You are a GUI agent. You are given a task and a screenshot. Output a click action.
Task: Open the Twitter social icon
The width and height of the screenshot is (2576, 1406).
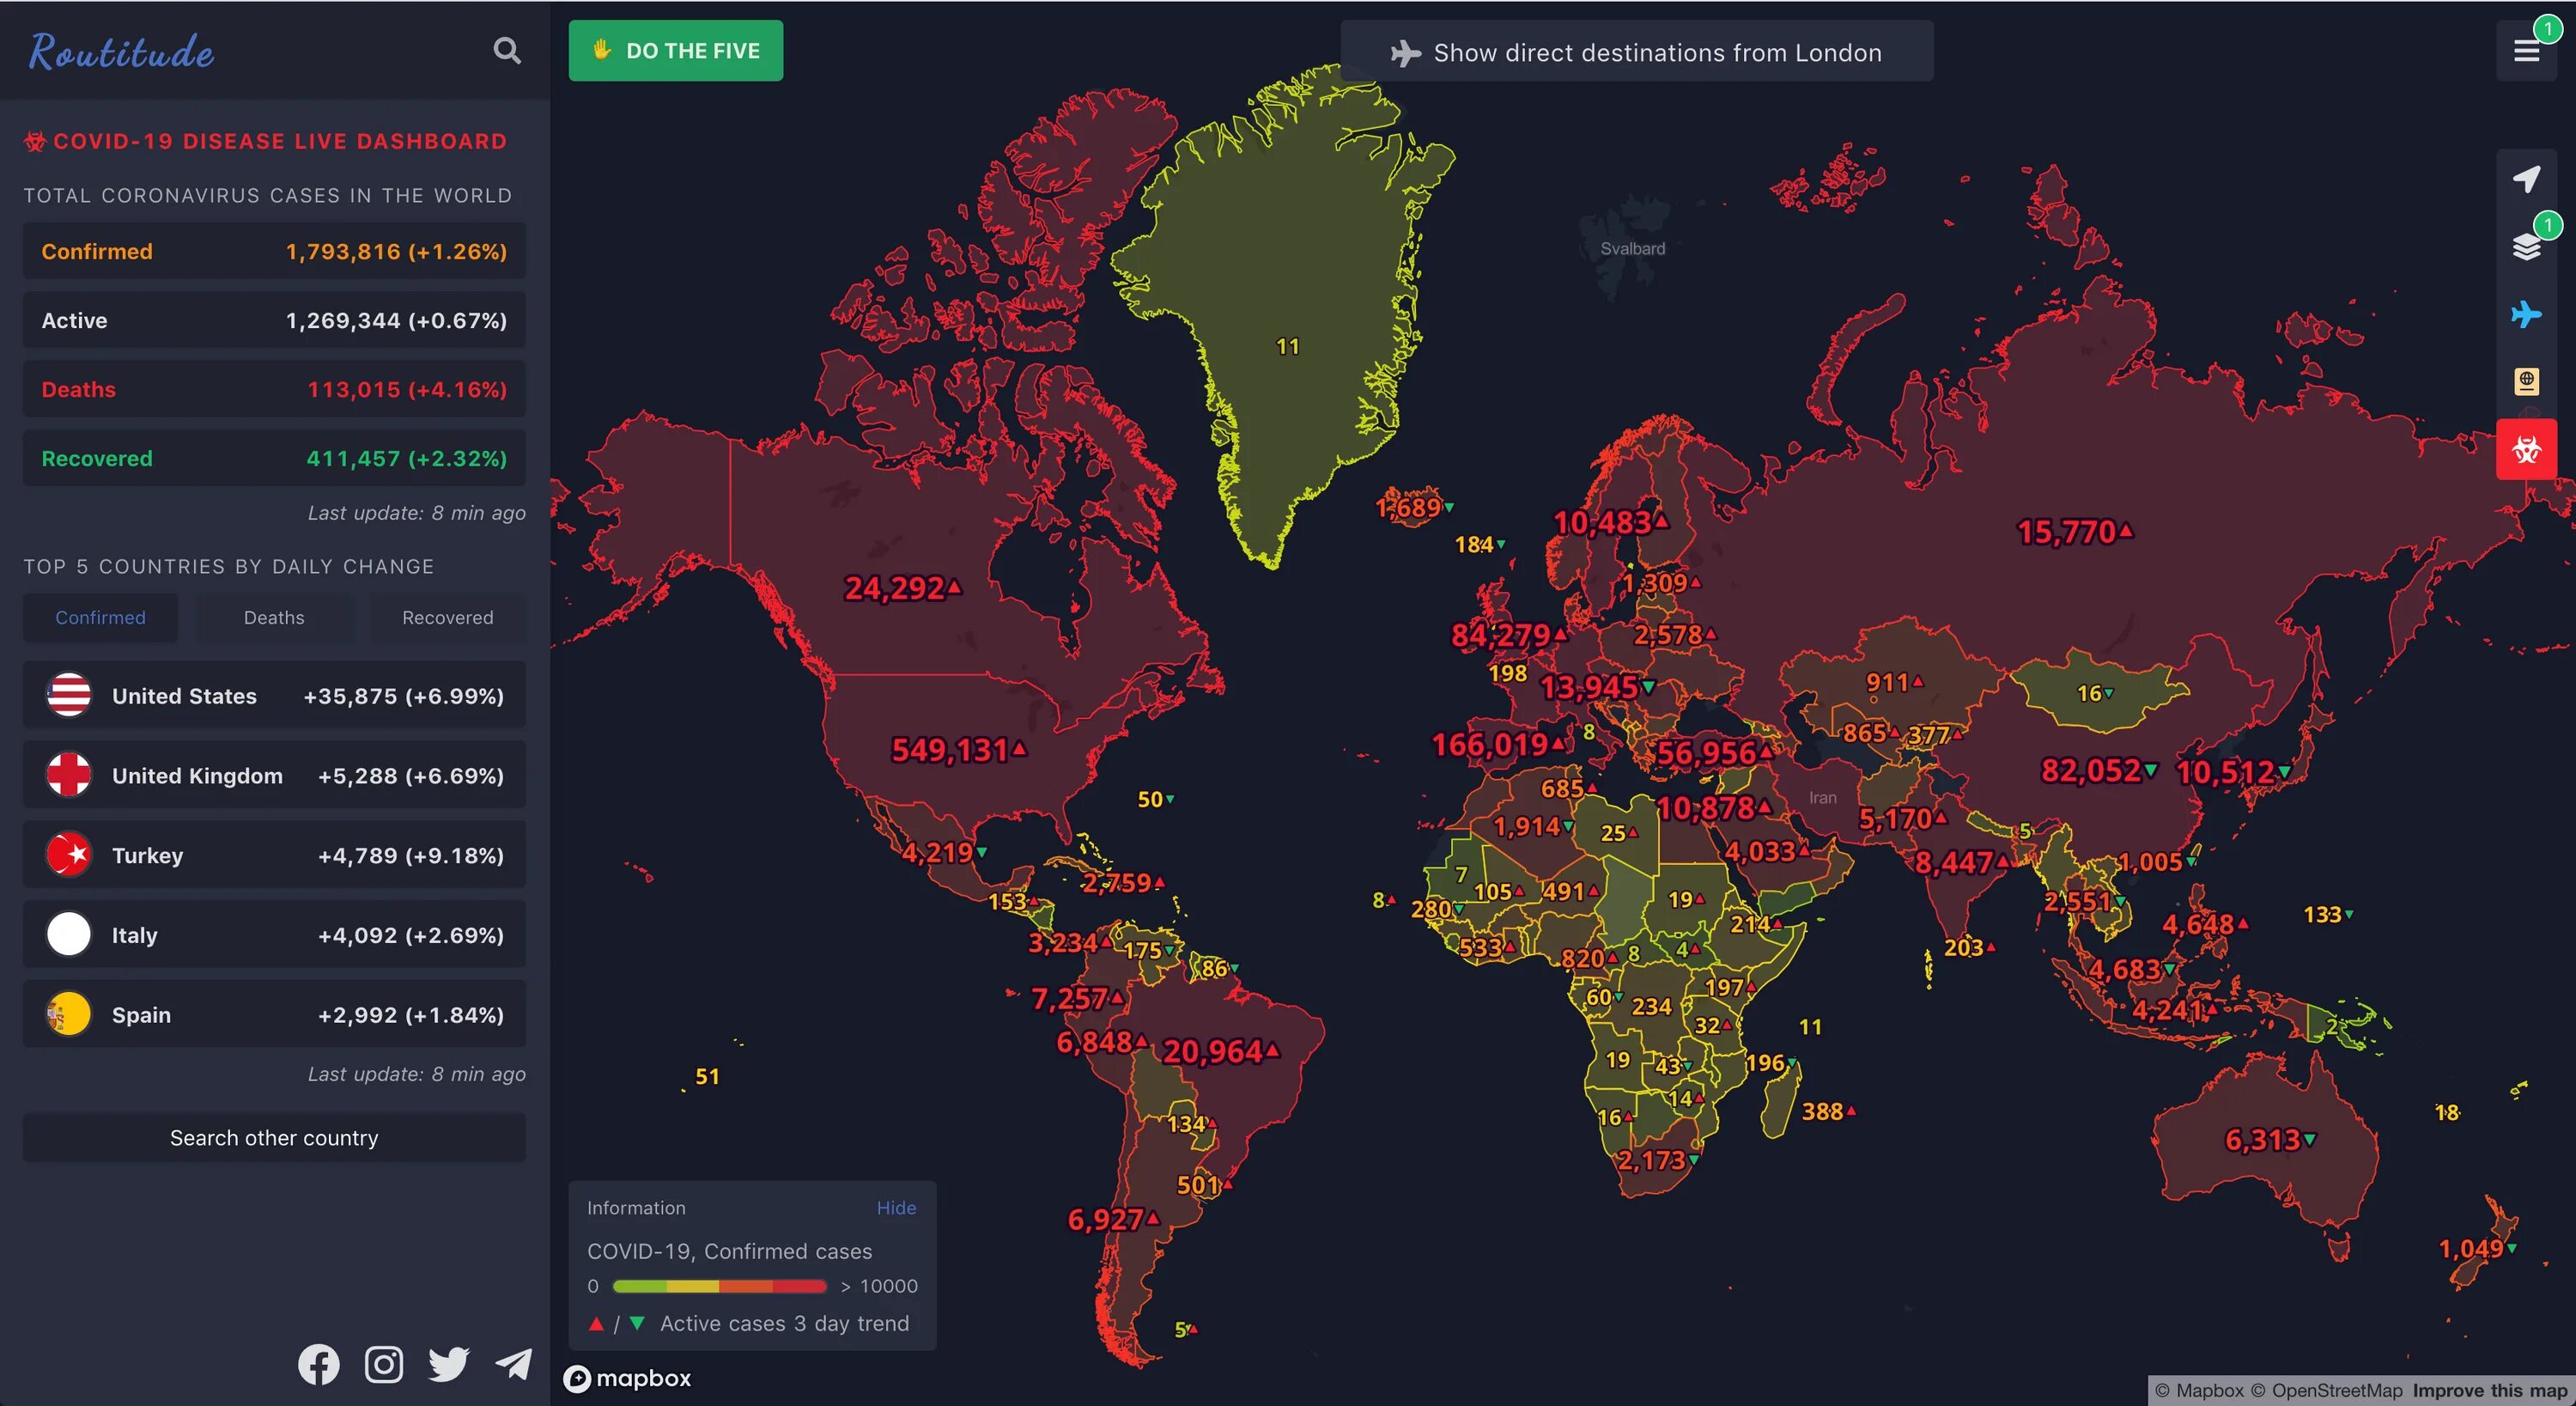pos(449,1364)
